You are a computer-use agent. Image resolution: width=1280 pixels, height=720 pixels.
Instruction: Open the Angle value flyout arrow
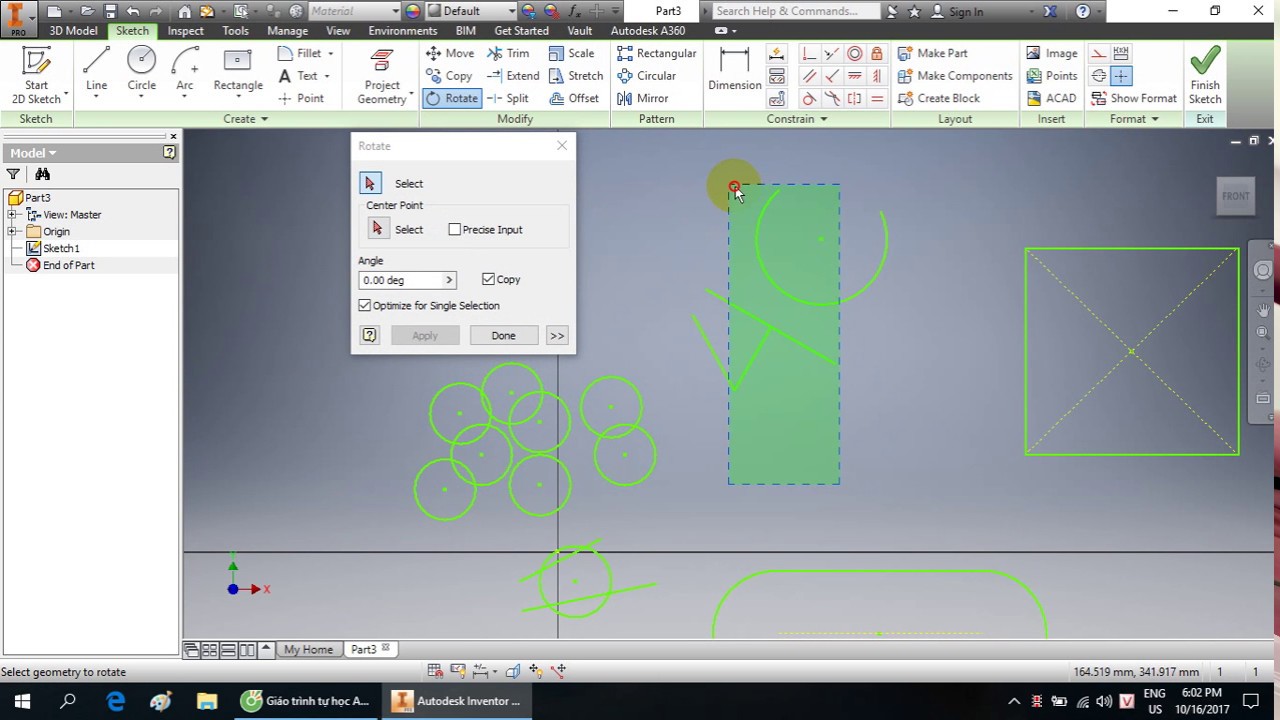pos(449,280)
